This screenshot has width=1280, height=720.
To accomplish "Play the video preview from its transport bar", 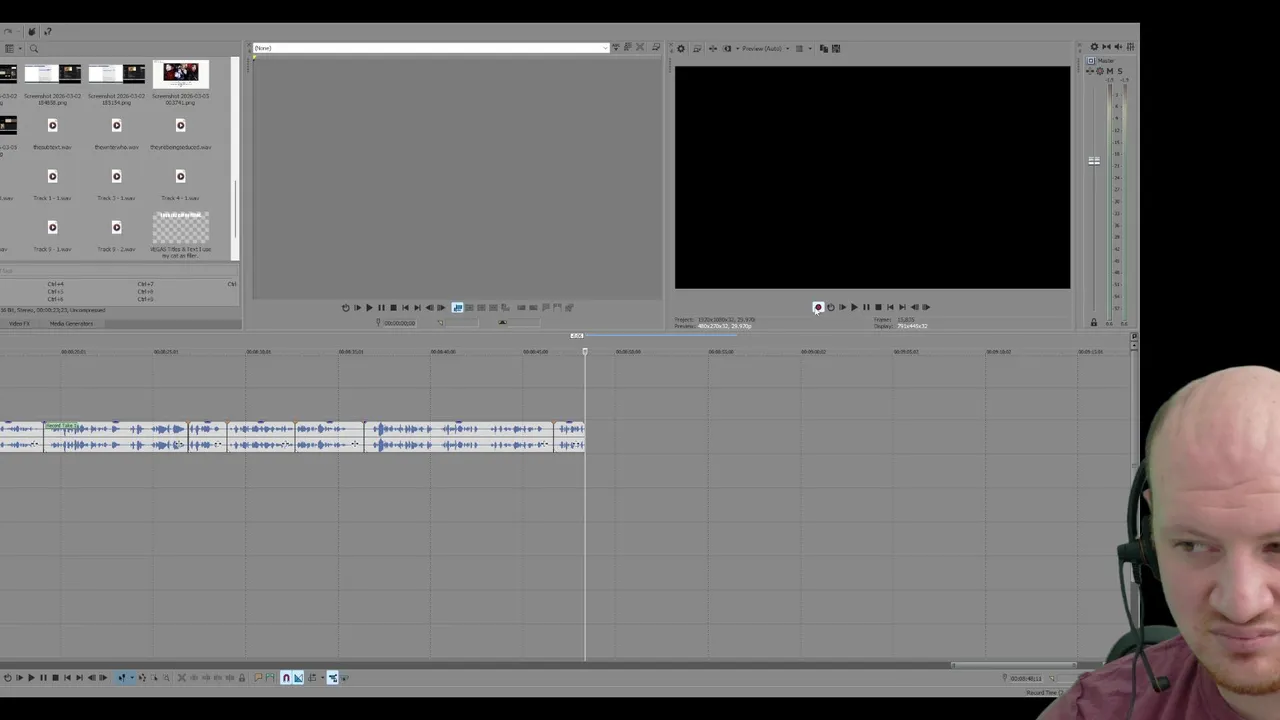I will pyautogui.click(x=854, y=307).
